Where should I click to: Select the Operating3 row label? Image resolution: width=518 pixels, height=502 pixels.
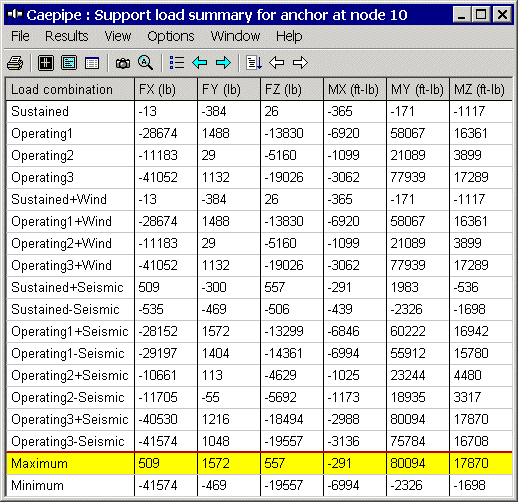click(x=42, y=177)
